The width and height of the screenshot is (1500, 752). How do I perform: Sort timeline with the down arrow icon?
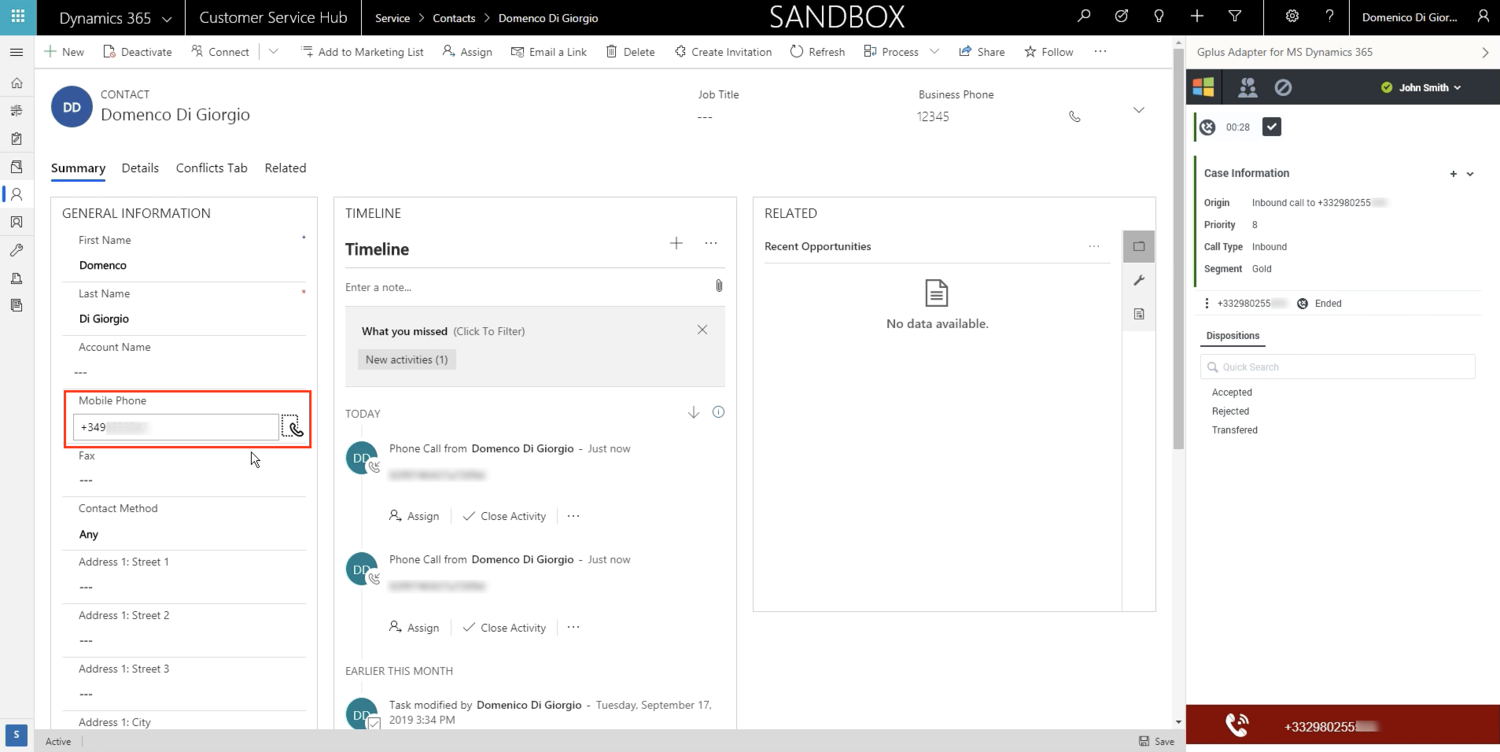click(693, 412)
